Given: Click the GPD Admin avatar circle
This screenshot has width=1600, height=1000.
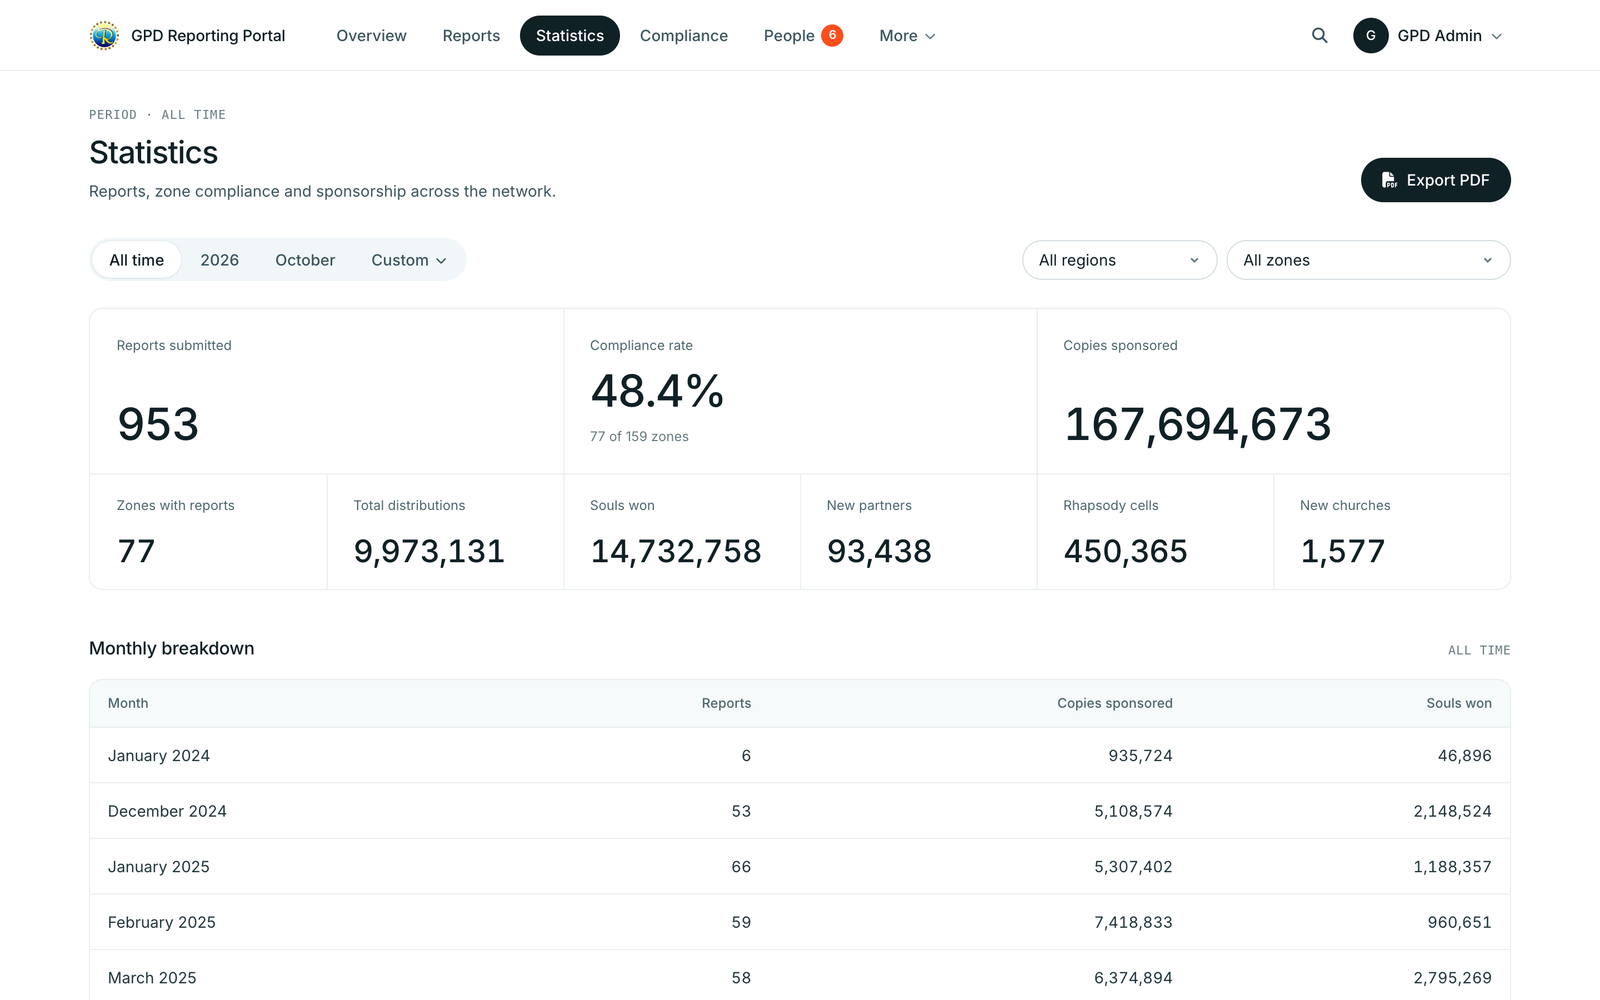Looking at the screenshot, I should coord(1371,36).
